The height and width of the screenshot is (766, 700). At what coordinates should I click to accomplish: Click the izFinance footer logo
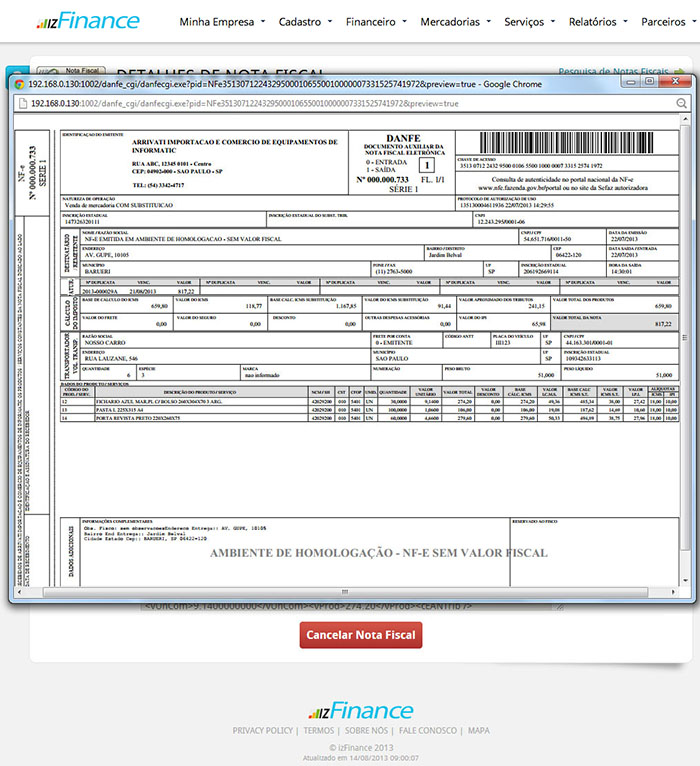pyautogui.click(x=360, y=711)
